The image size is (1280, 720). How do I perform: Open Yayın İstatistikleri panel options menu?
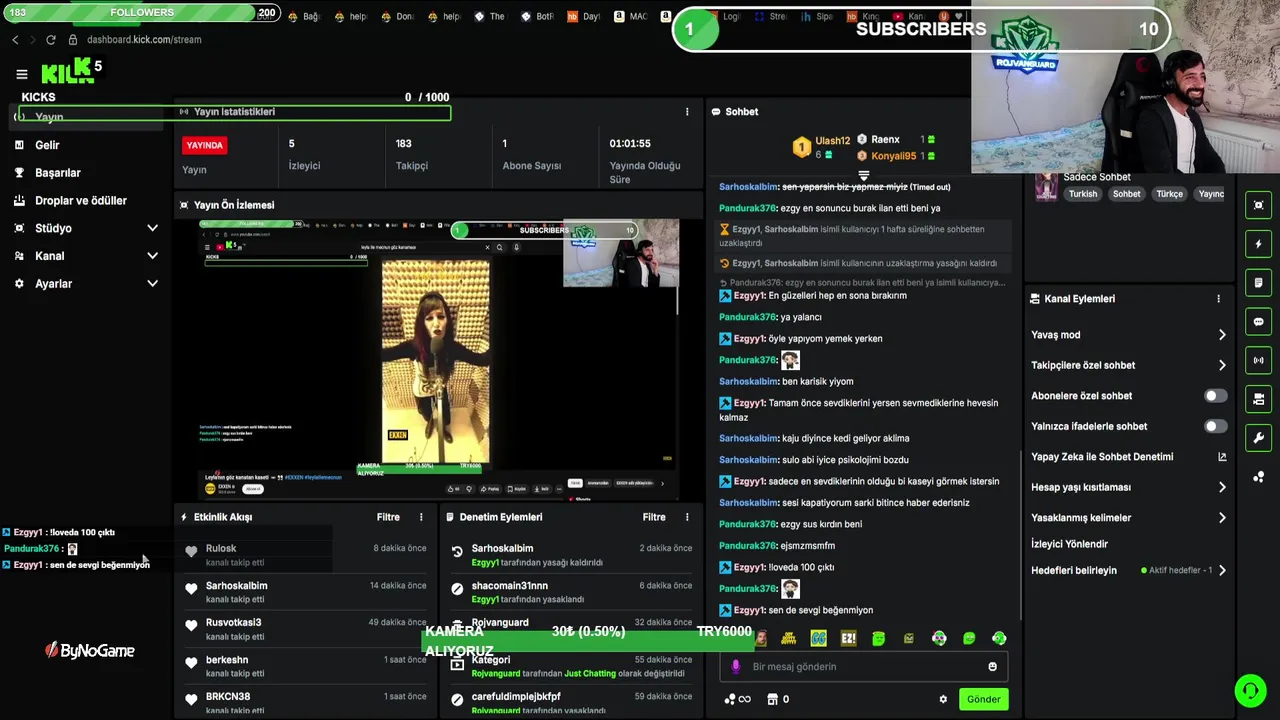(x=687, y=112)
